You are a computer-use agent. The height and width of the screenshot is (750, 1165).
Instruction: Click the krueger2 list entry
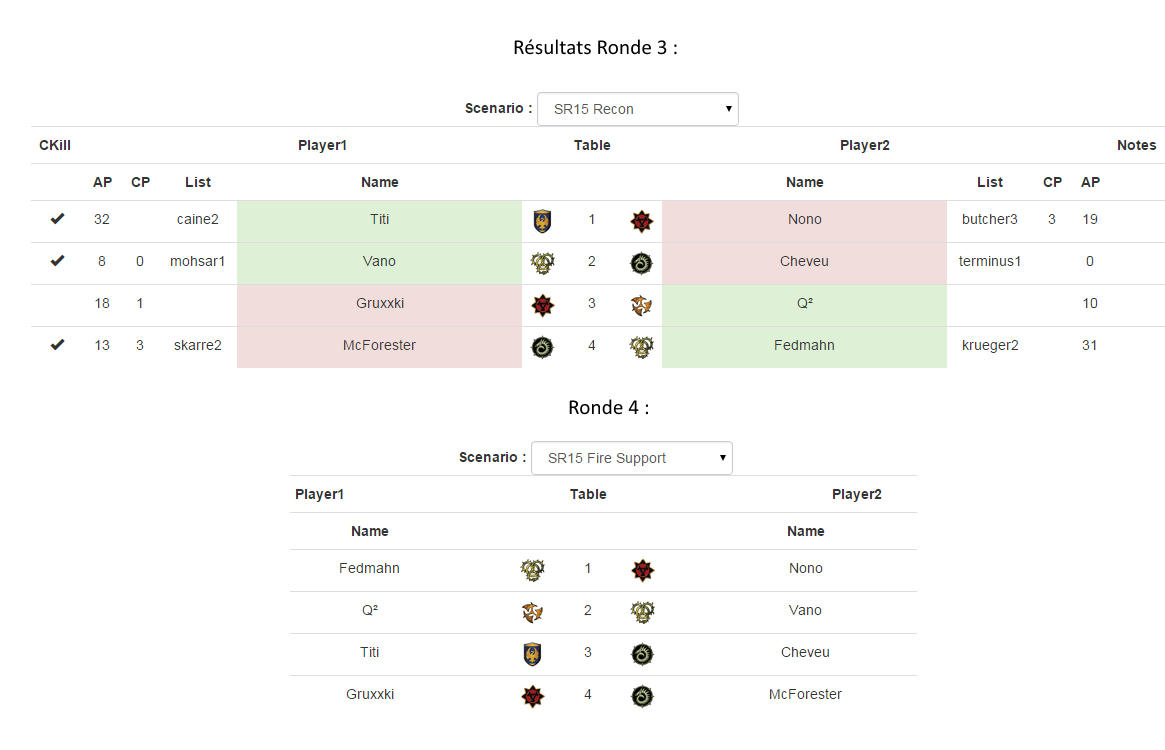[x=990, y=345]
